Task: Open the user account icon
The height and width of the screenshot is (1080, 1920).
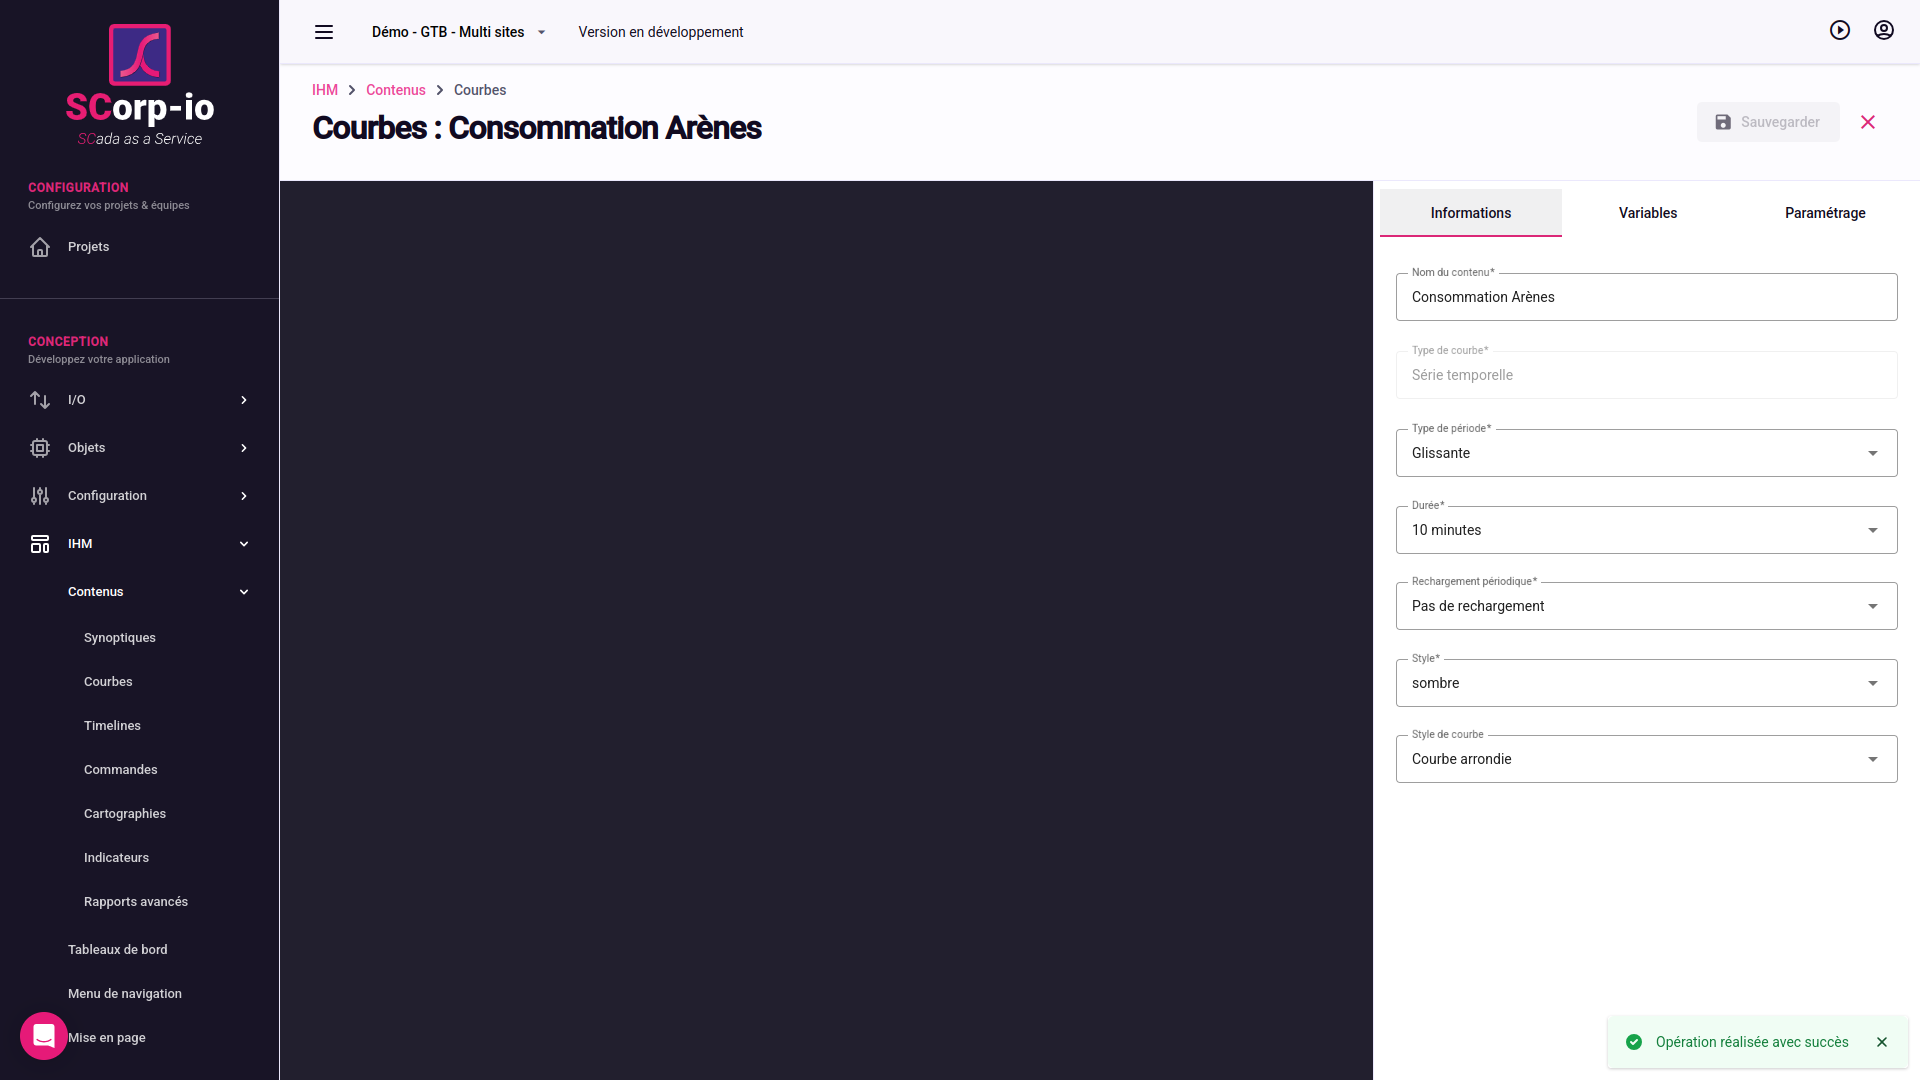Action: (x=1884, y=30)
